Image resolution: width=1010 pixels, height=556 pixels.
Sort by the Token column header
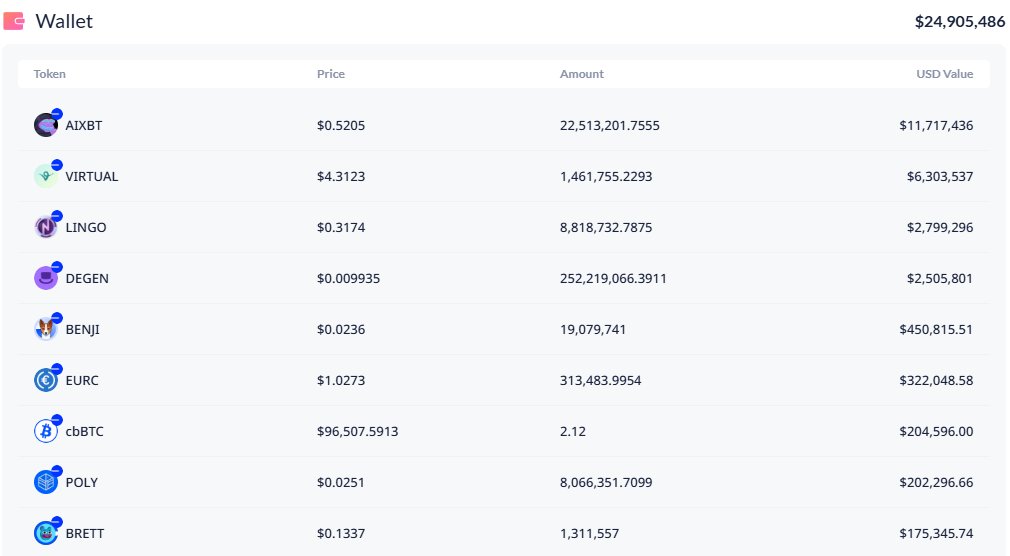[50, 74]
